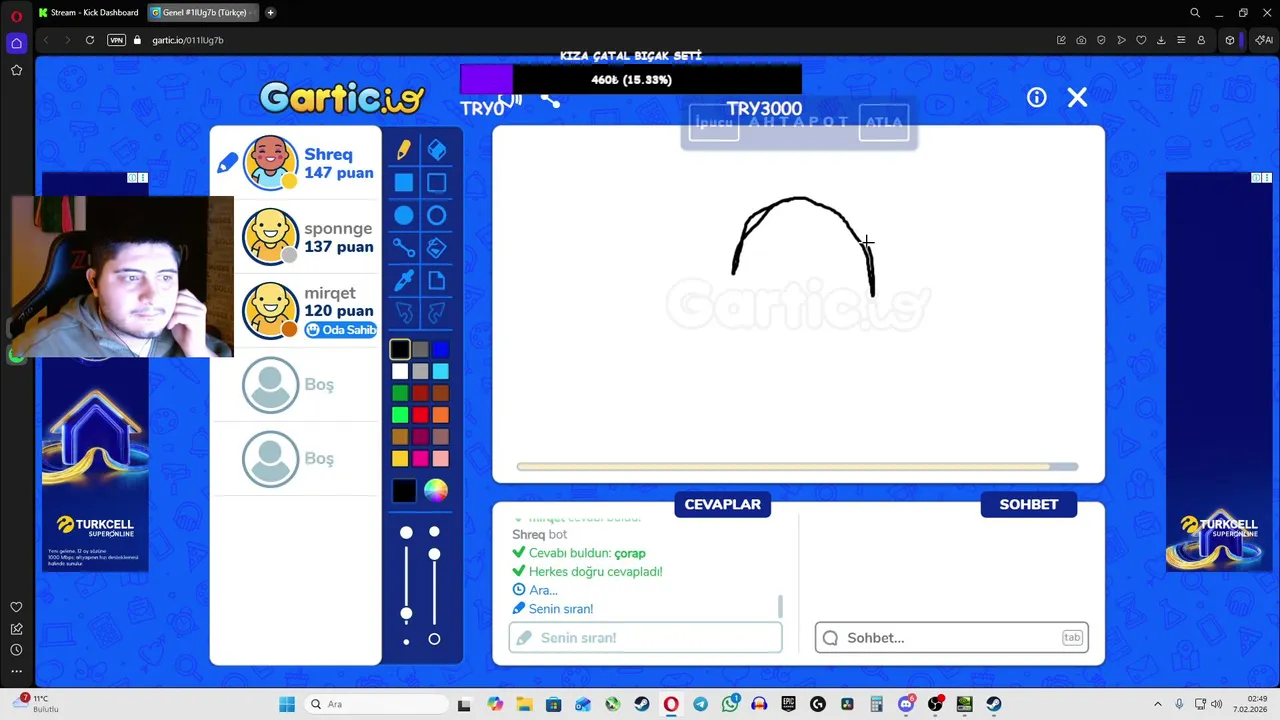
Task: Select the filled circle tool
Action: 403,216
